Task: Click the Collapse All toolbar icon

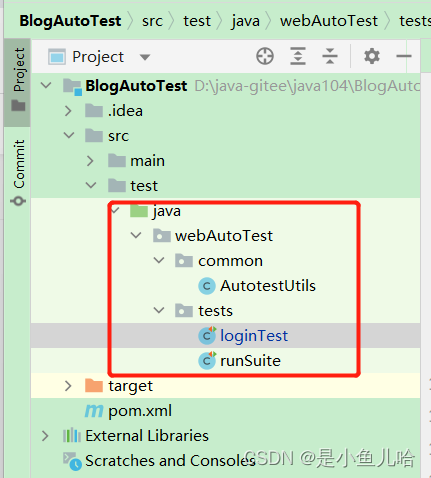Action: (330, 56)
